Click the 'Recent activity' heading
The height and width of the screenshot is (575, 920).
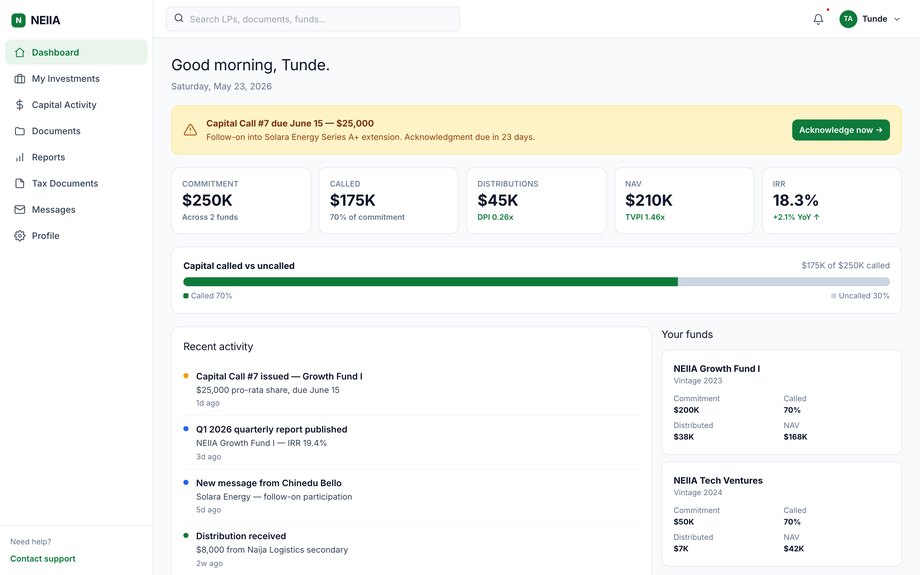pos(218,347)
